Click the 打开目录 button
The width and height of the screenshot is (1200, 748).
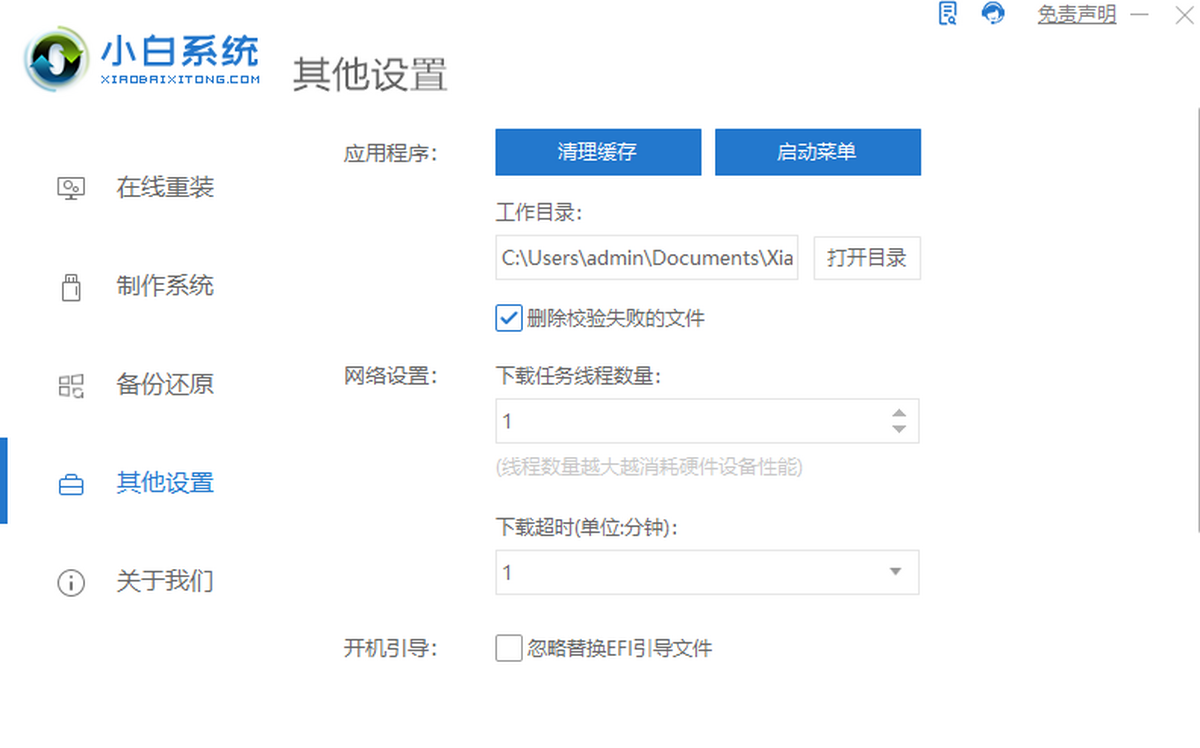[x=867, y=258]
